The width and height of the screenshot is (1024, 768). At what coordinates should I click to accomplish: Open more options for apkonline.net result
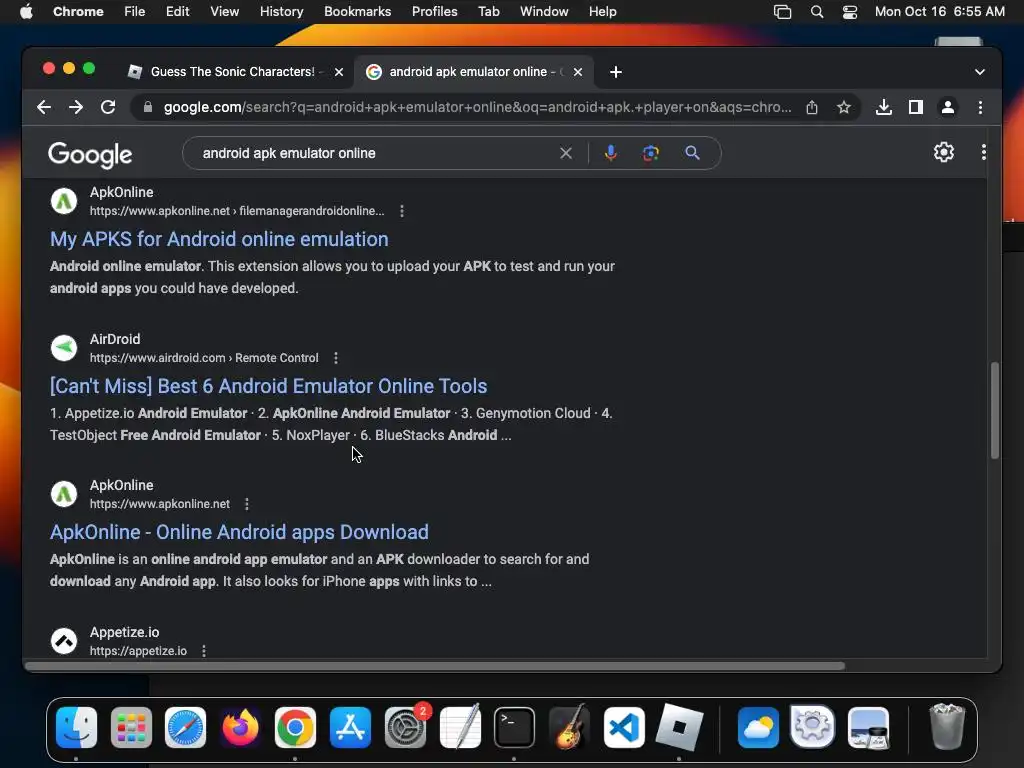(246, 504)
